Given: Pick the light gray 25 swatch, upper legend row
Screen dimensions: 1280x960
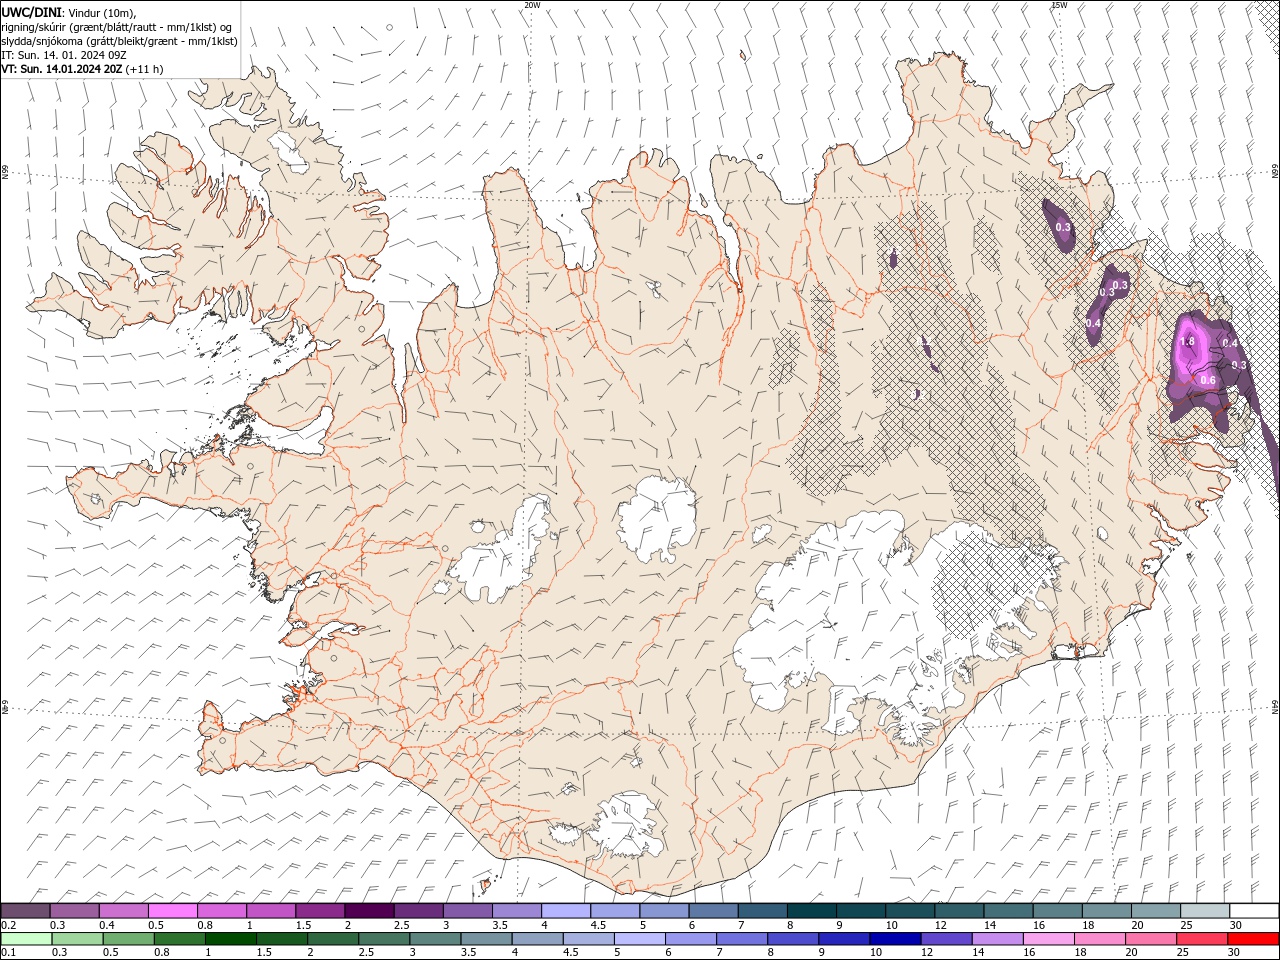Looking at the screenshot, I should pos(1205,911).
